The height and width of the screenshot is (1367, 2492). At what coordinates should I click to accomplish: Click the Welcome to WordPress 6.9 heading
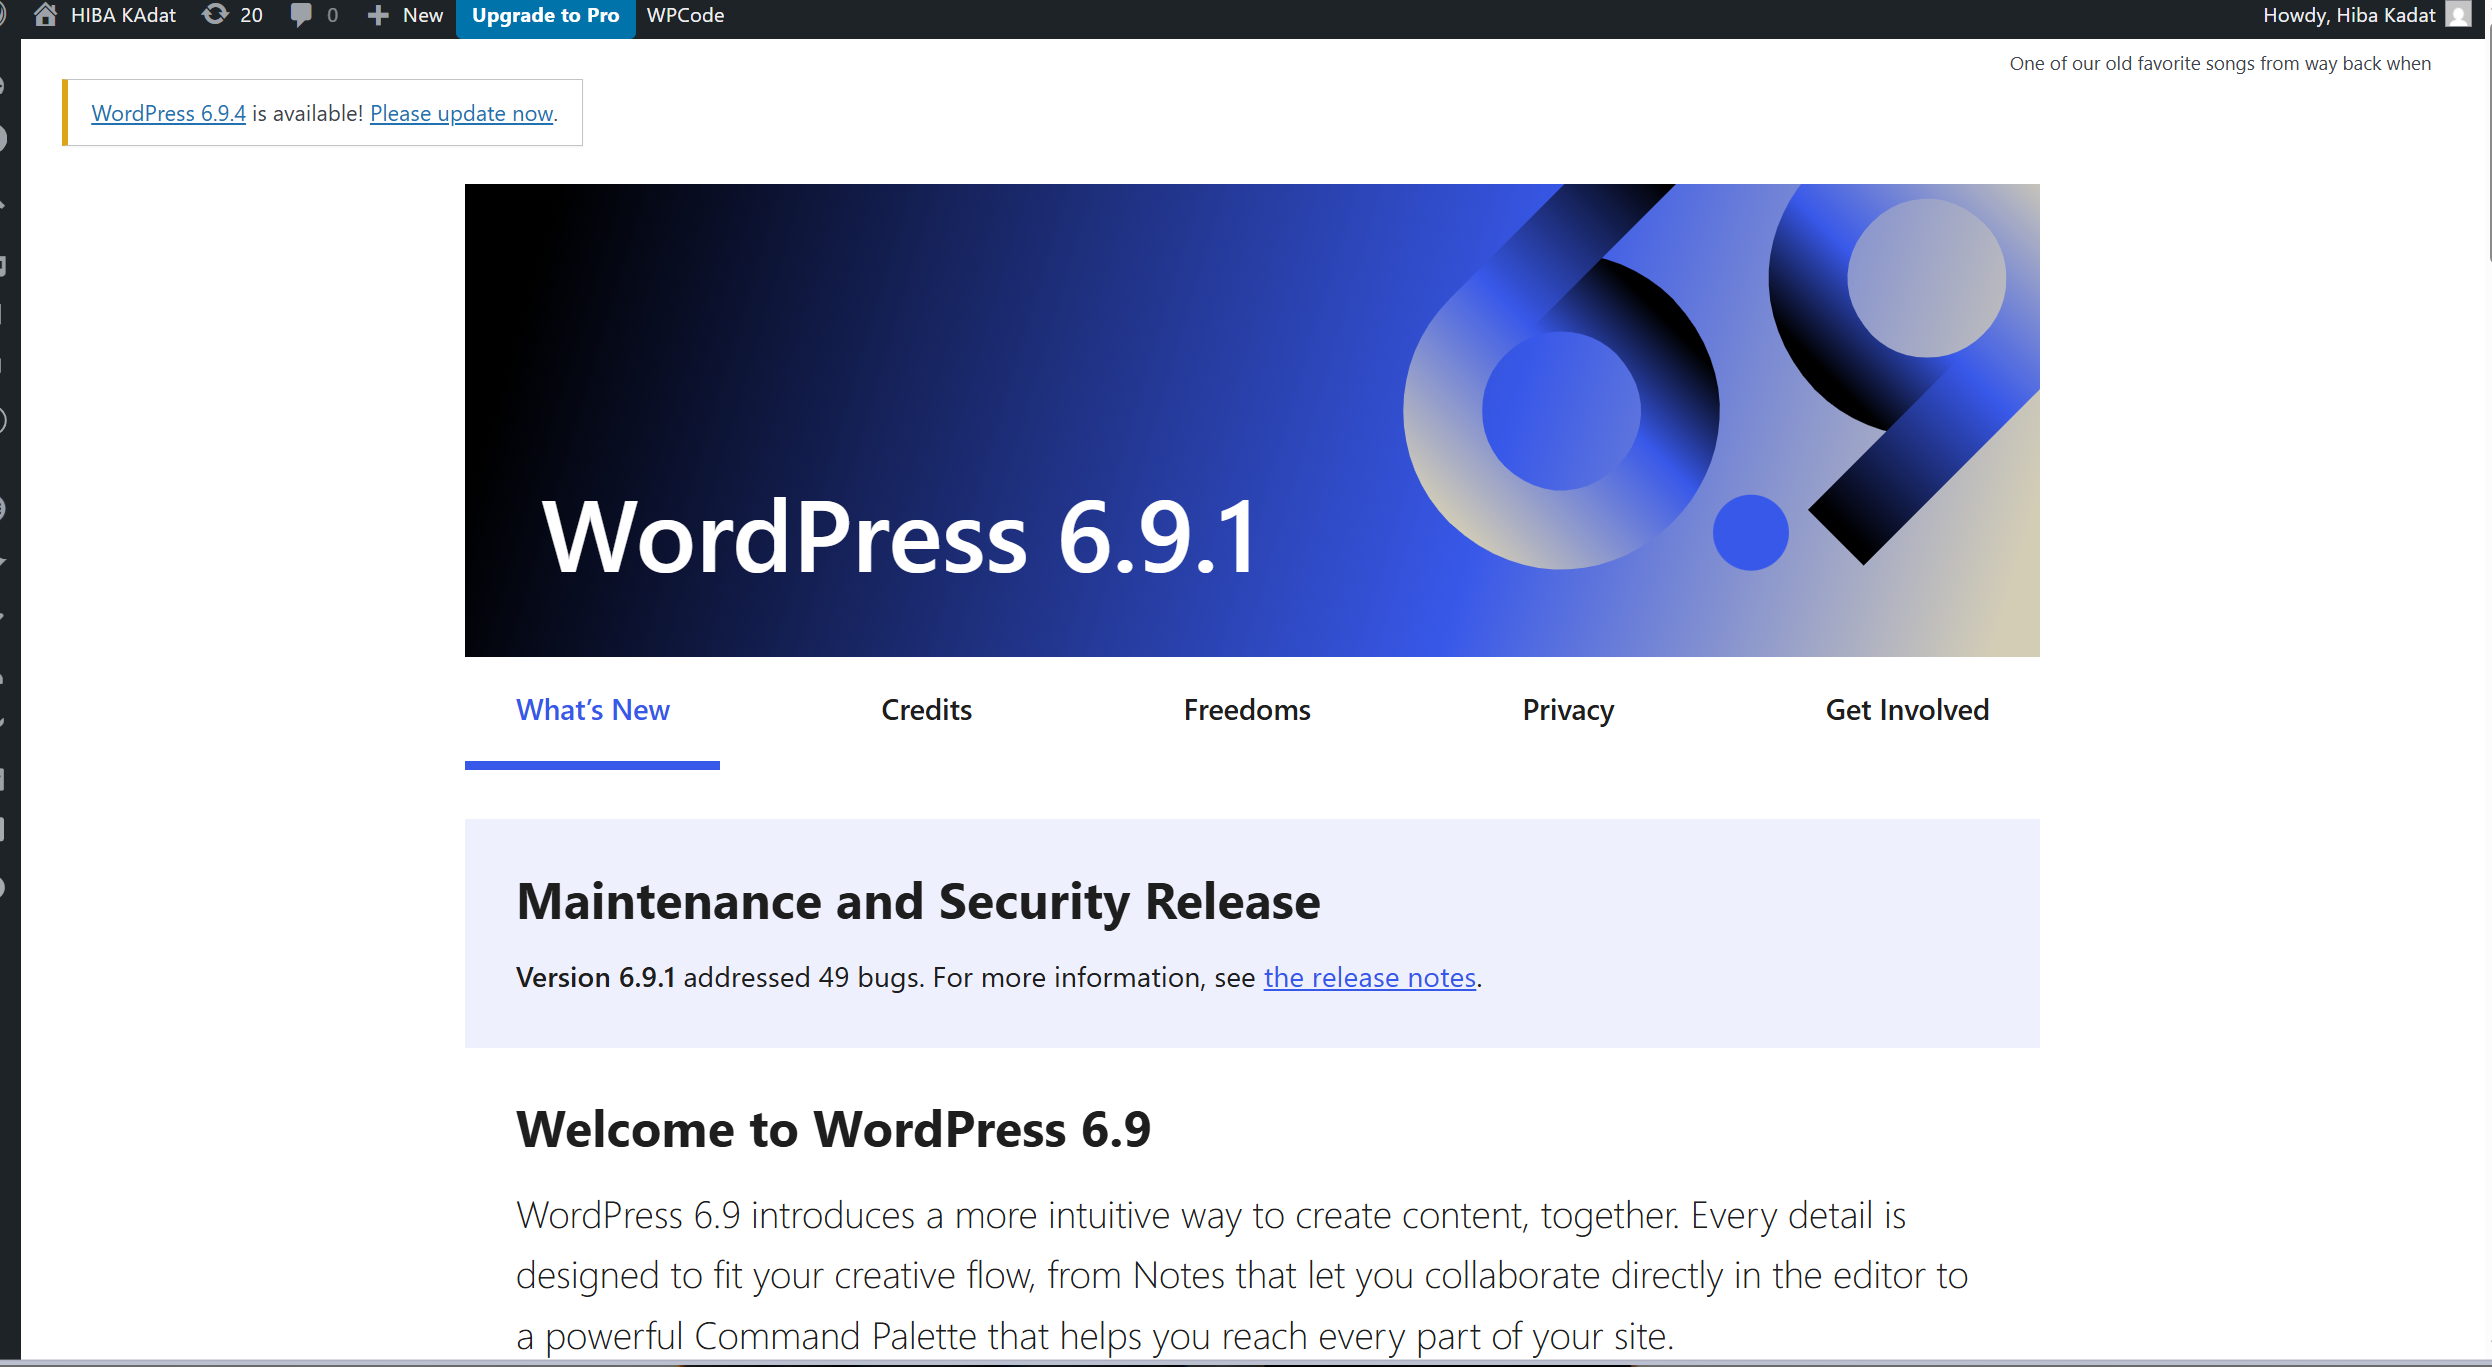pos(834,1129)
